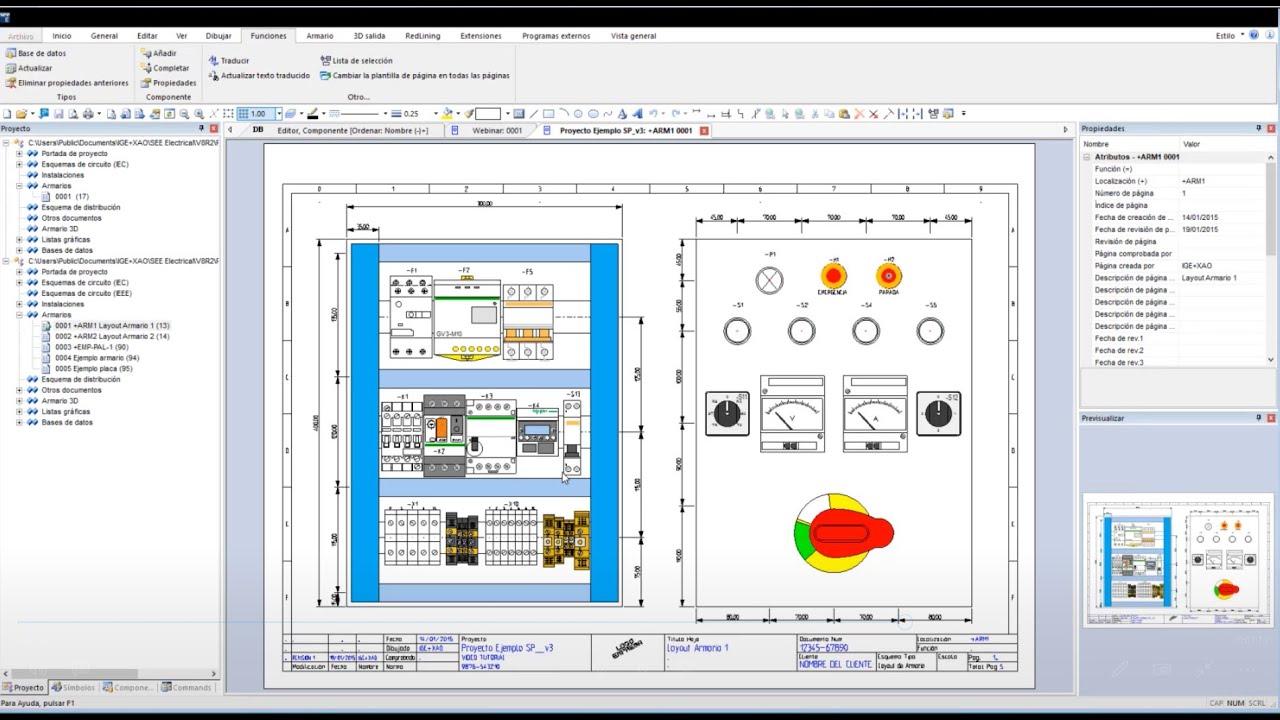Select the ellipse drawing tool
1280x720 pixels.
click(x=593, y=114)
